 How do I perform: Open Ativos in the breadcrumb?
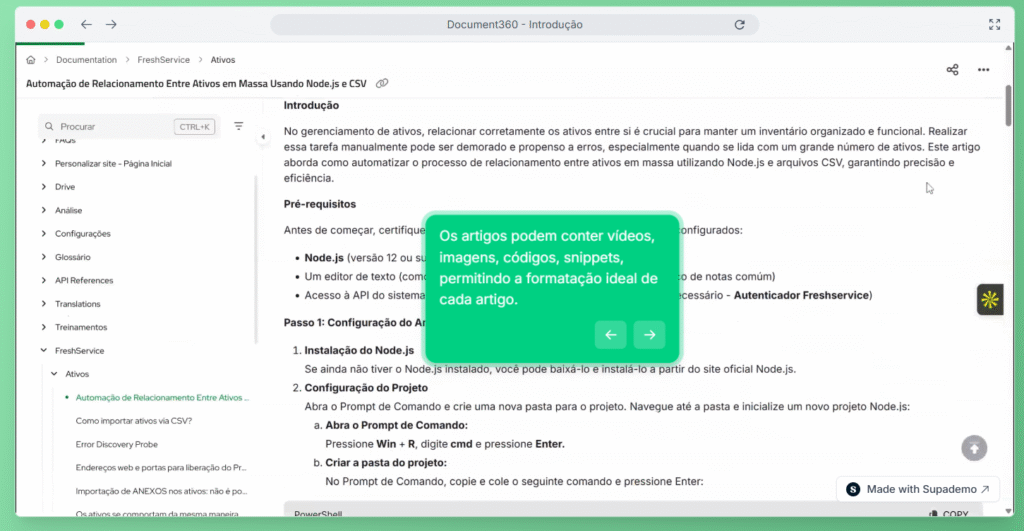click(223, 59)
